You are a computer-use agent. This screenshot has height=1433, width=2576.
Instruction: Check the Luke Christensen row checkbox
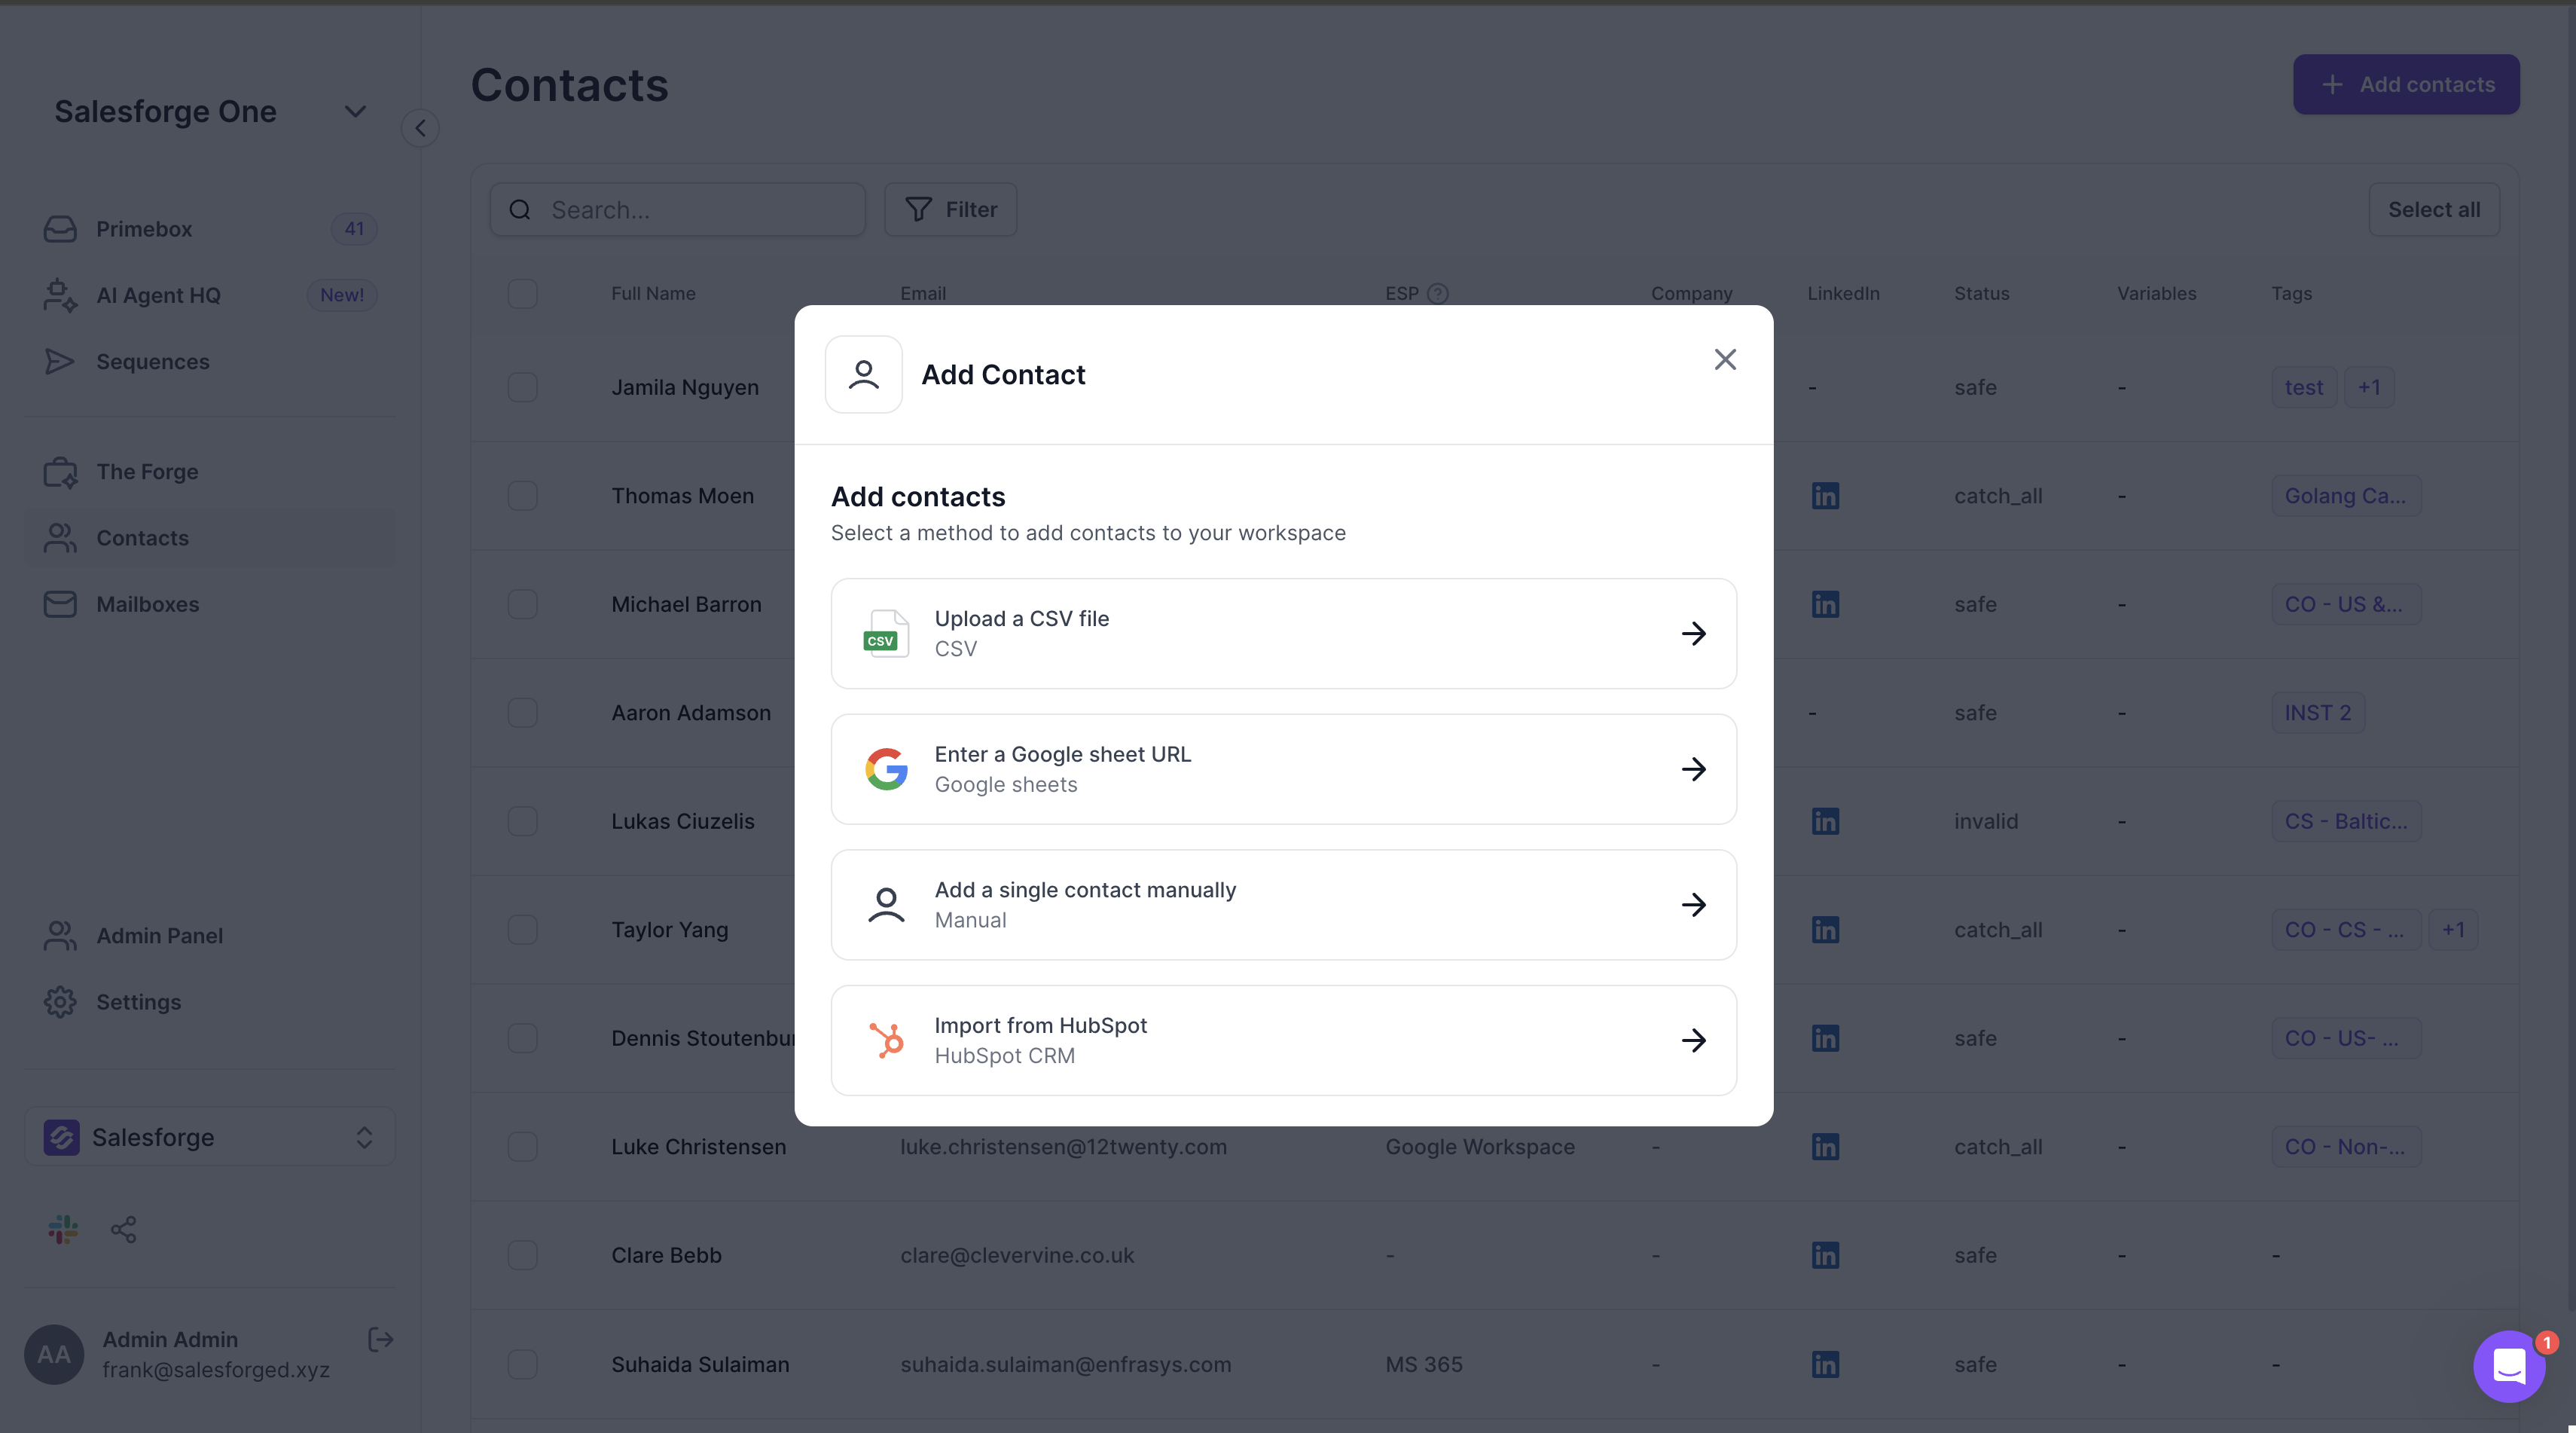click(x=522, y=1146)
